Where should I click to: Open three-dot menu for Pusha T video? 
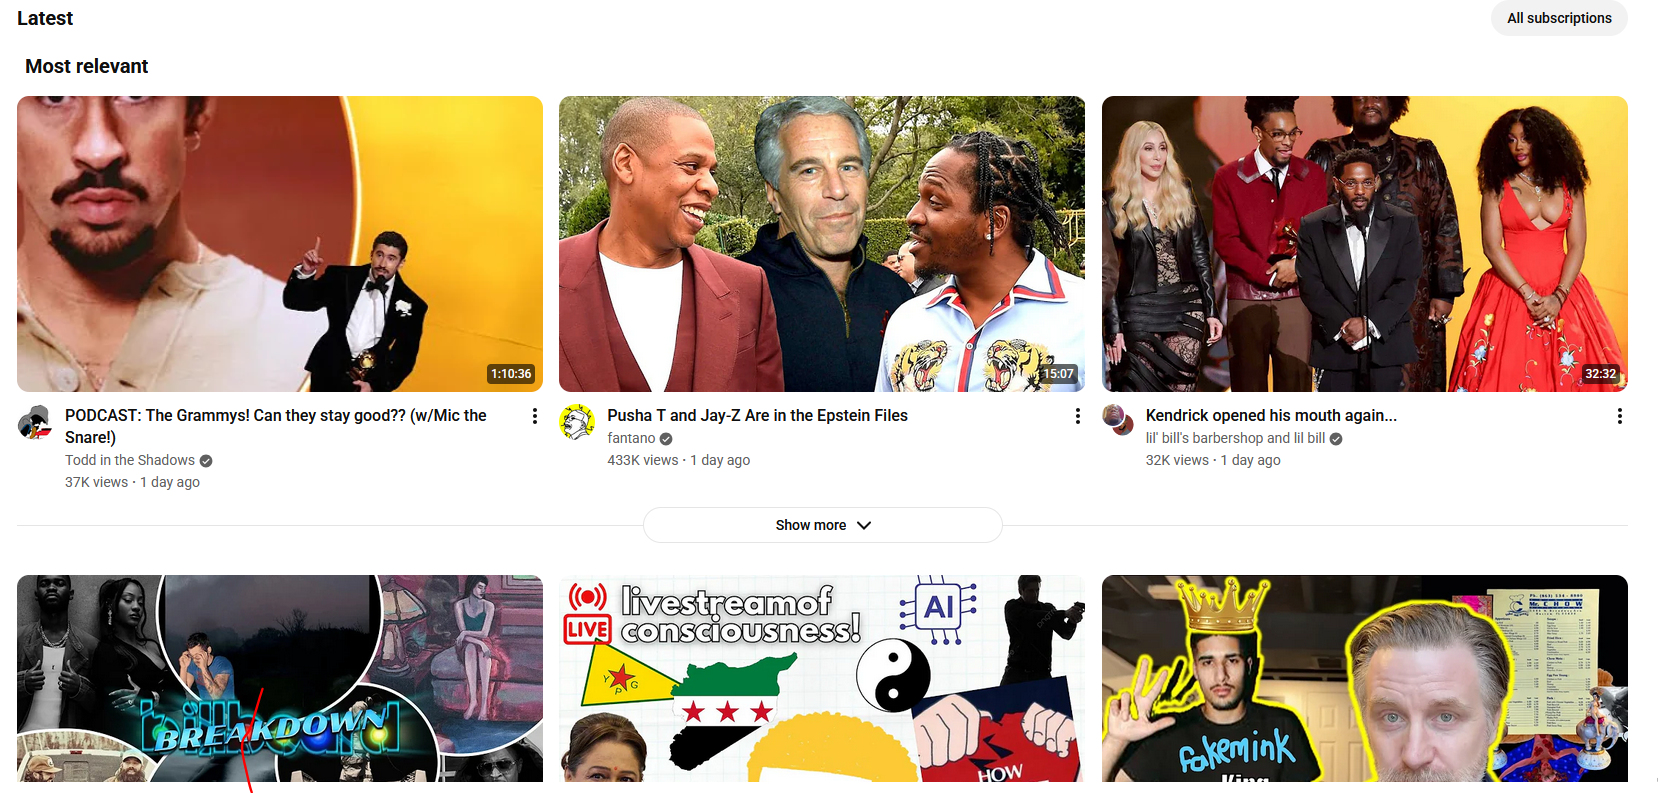point(1077,416)
